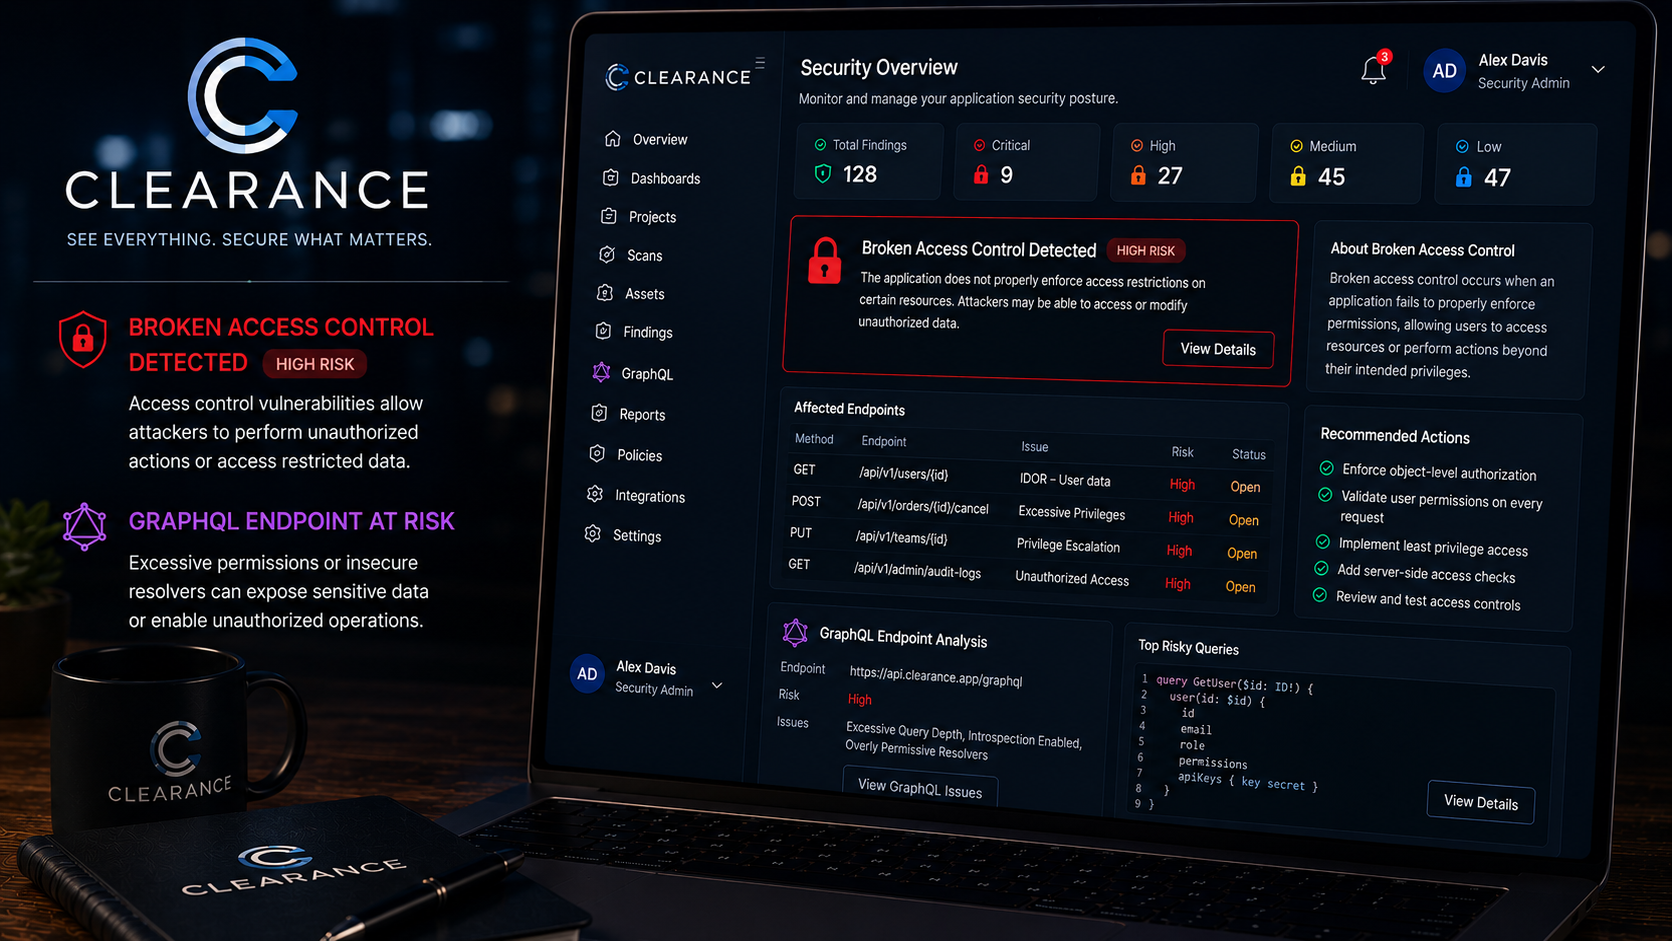Screen dimensions: 1672x941
Task: Expand sidebar Alex Davis account chevron
Action: [x=717, y=685]
